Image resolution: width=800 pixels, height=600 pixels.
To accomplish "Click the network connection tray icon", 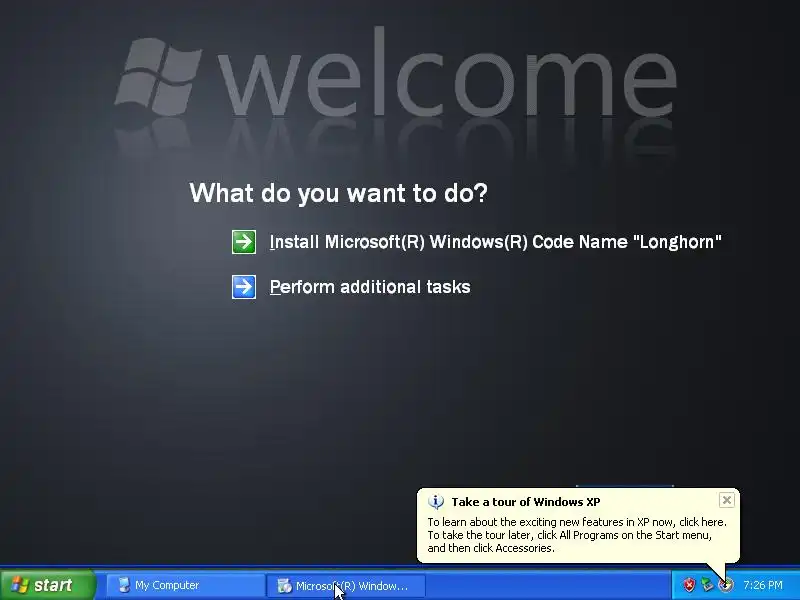I will [707, 585].
